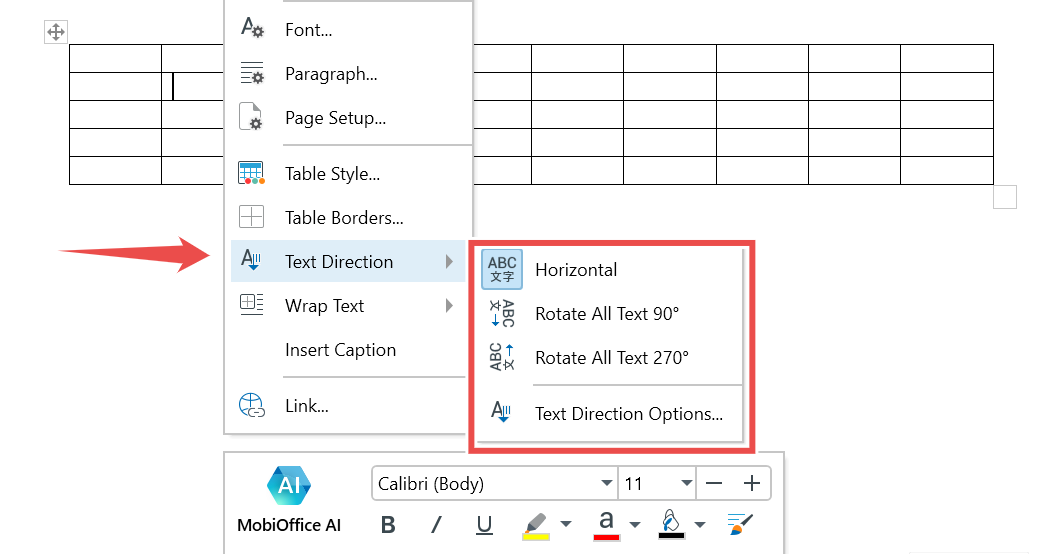Toggle Italic formatting
The width and height of the screenshot is (1039, 554).
pos(436,525)
